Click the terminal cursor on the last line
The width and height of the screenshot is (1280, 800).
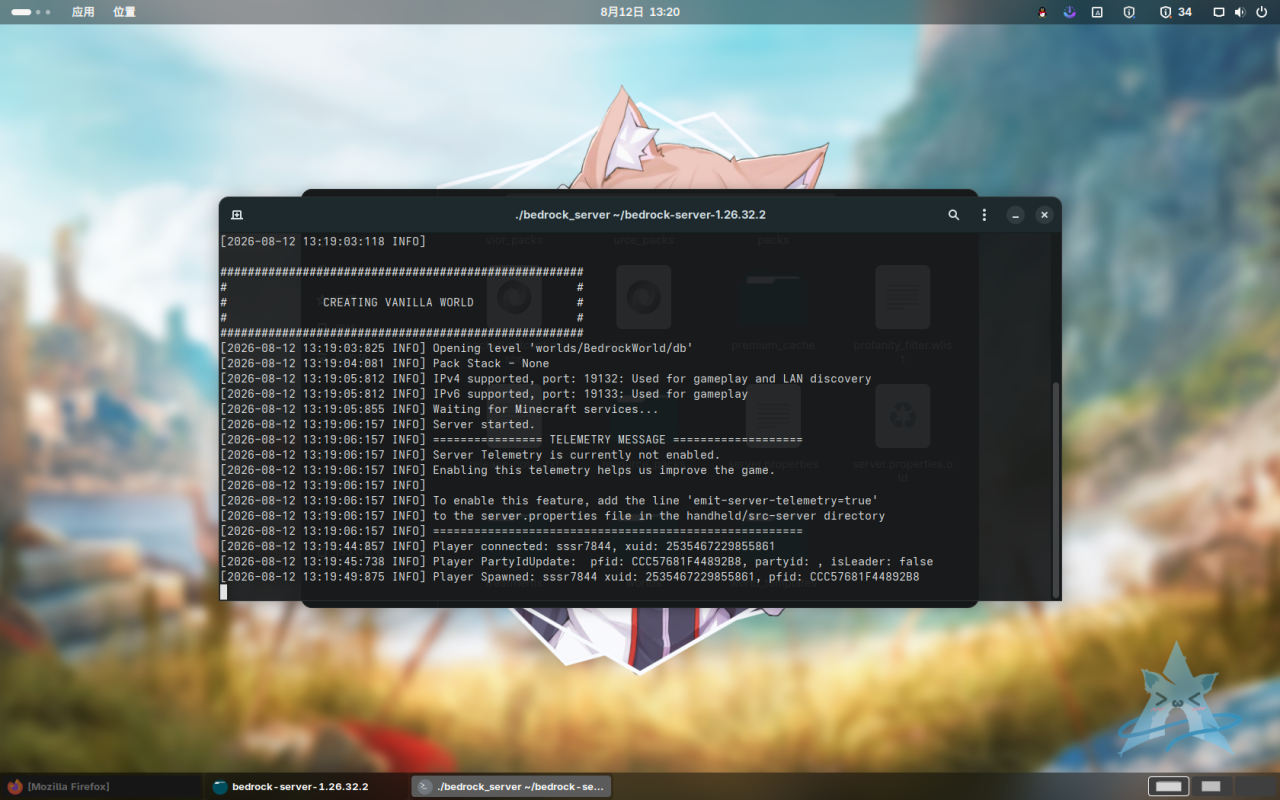coord(223,592)
